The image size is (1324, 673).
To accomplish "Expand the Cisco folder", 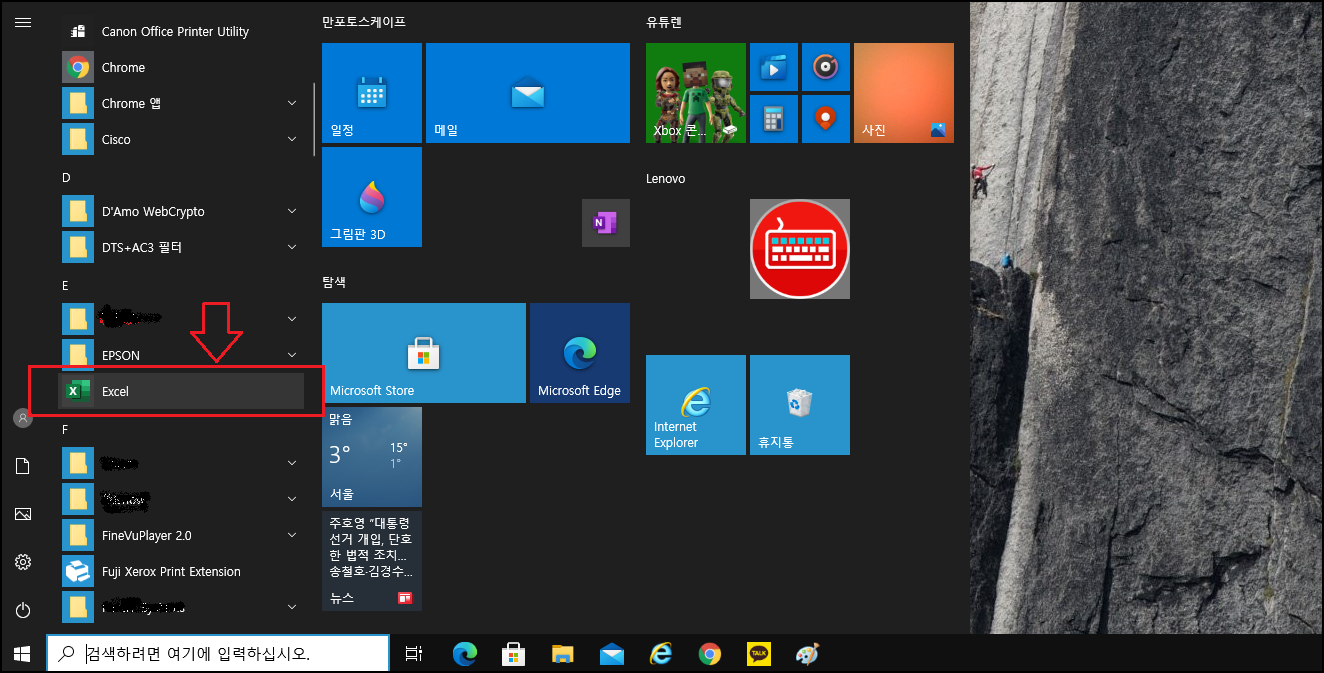I will (x=181, y=139).
